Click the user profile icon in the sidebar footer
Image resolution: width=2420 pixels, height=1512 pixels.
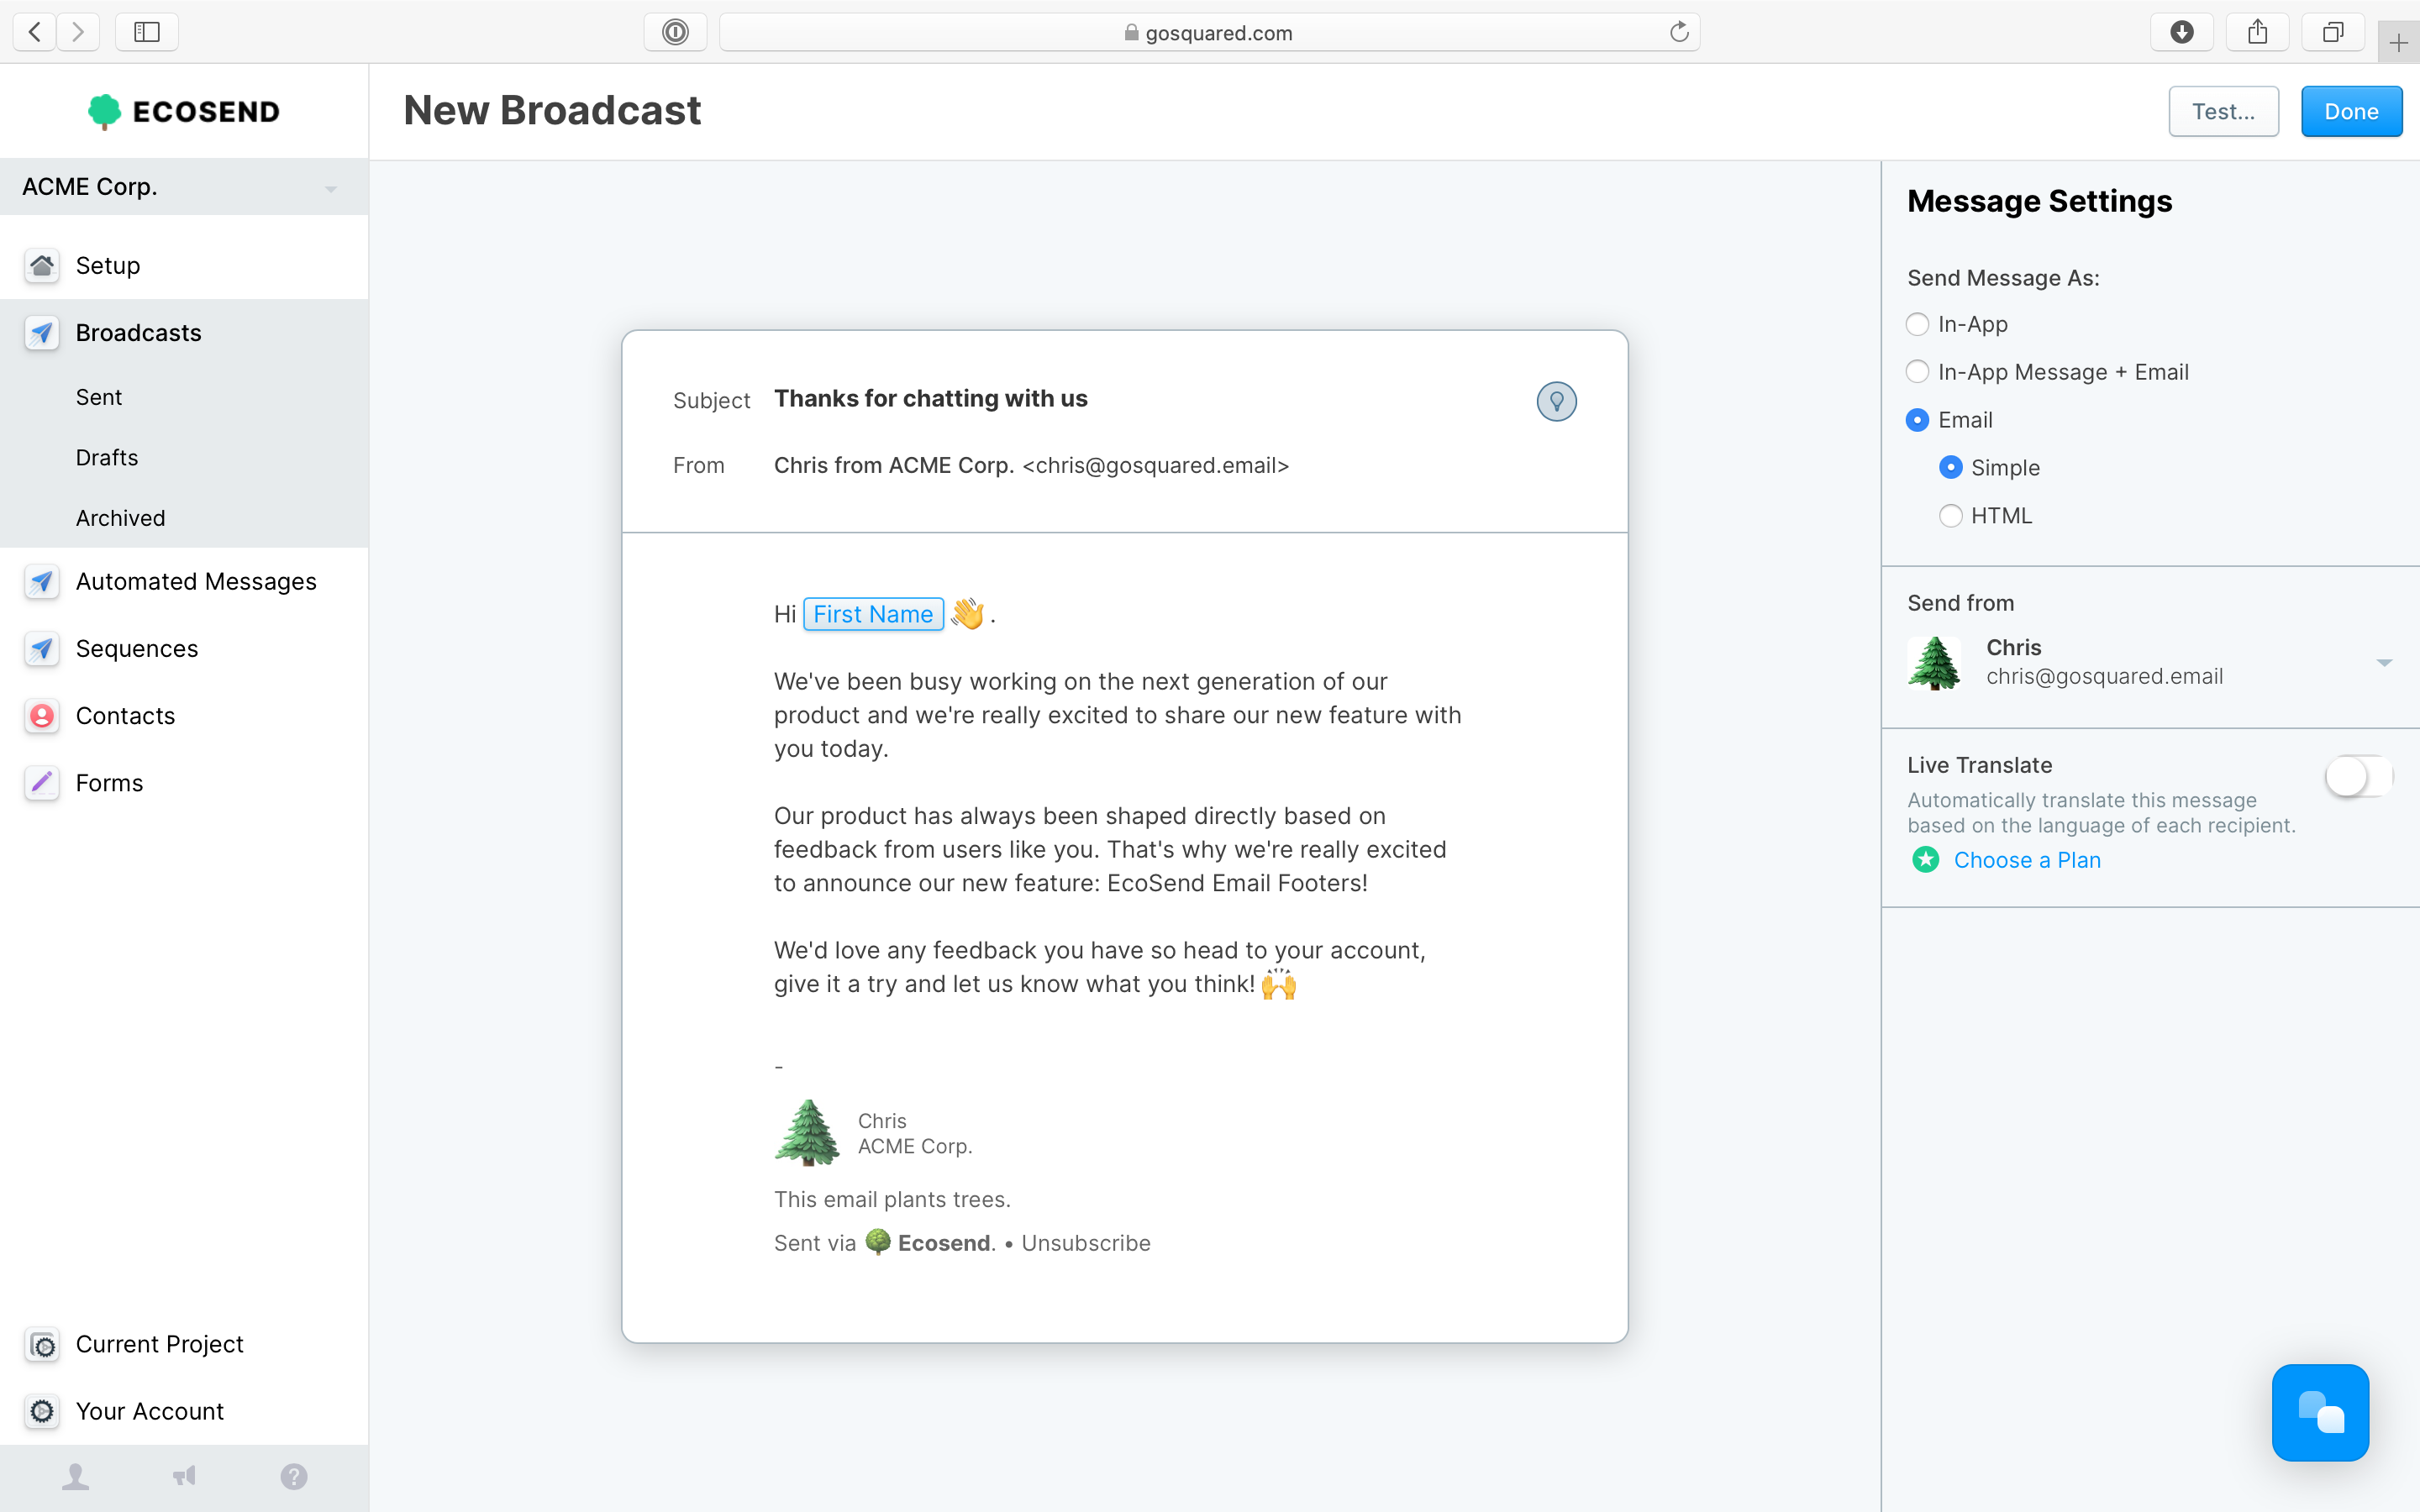[76, 1477]
